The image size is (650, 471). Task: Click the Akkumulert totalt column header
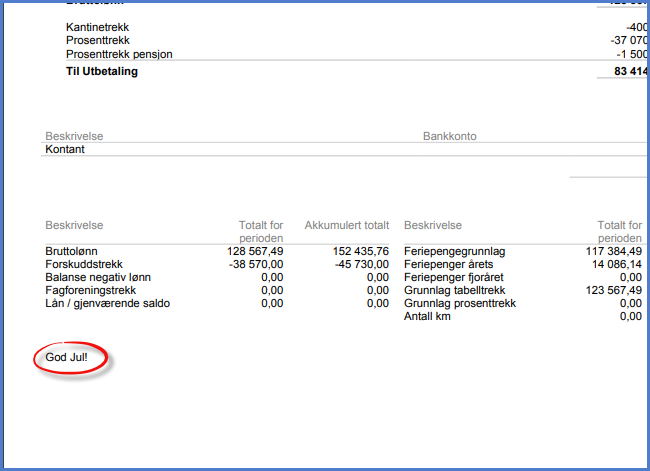tap(347, 225)
